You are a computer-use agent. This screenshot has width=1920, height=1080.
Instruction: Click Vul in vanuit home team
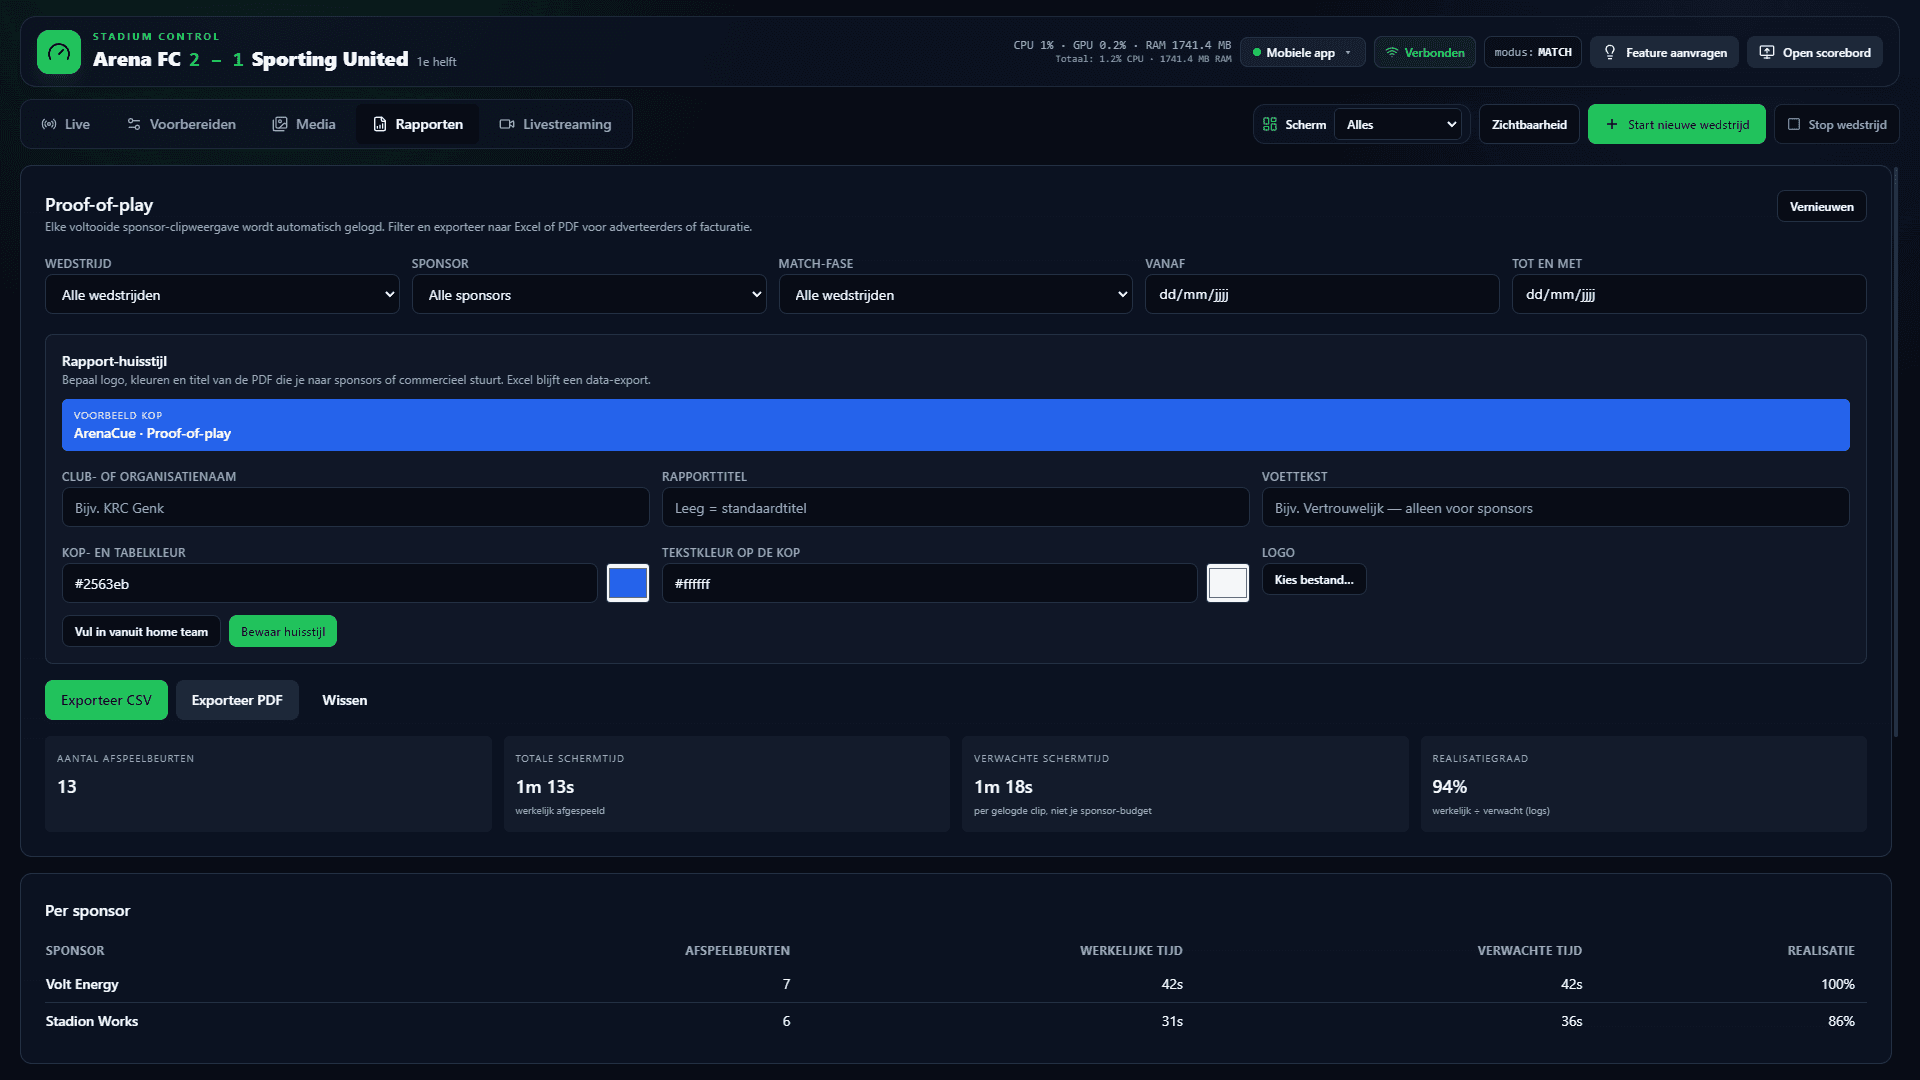click(141, 631)
